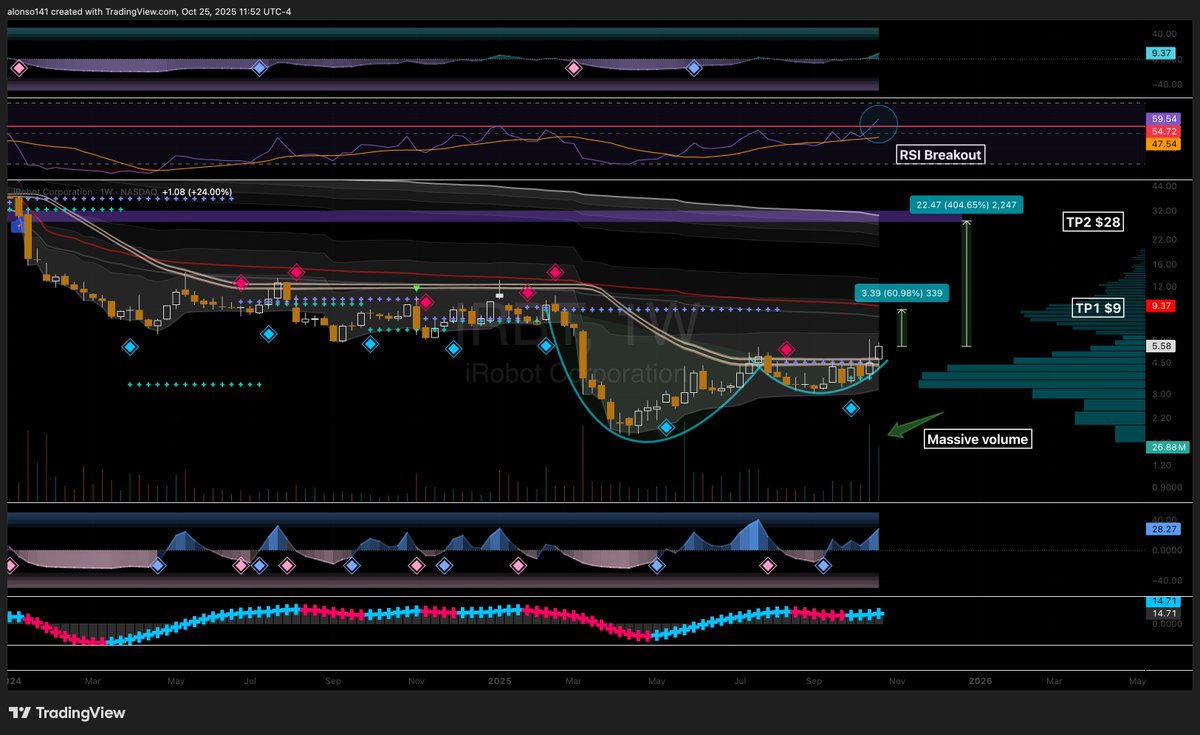Click the TradingView logo
Screen dimensions: 1200x735
click(67, 713)
